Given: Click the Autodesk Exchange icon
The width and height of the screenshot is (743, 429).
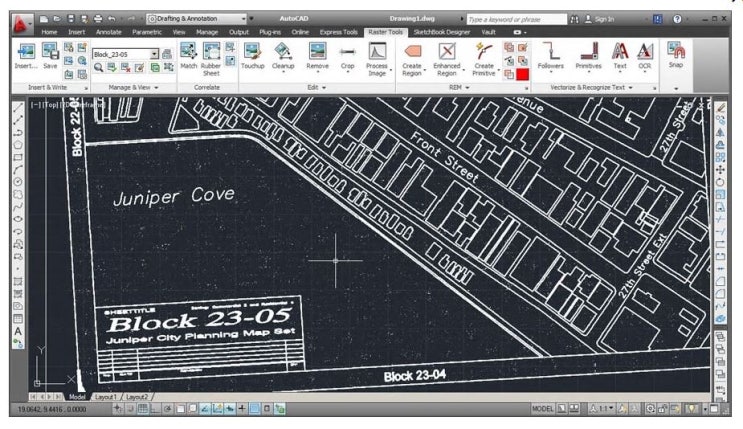Looking at the screenshot, I should (x=657, y=19).
